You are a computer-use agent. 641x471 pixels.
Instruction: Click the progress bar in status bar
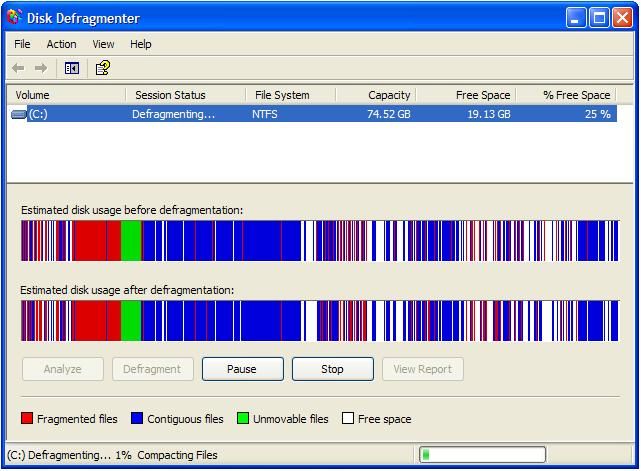click(x=482, y=455)
